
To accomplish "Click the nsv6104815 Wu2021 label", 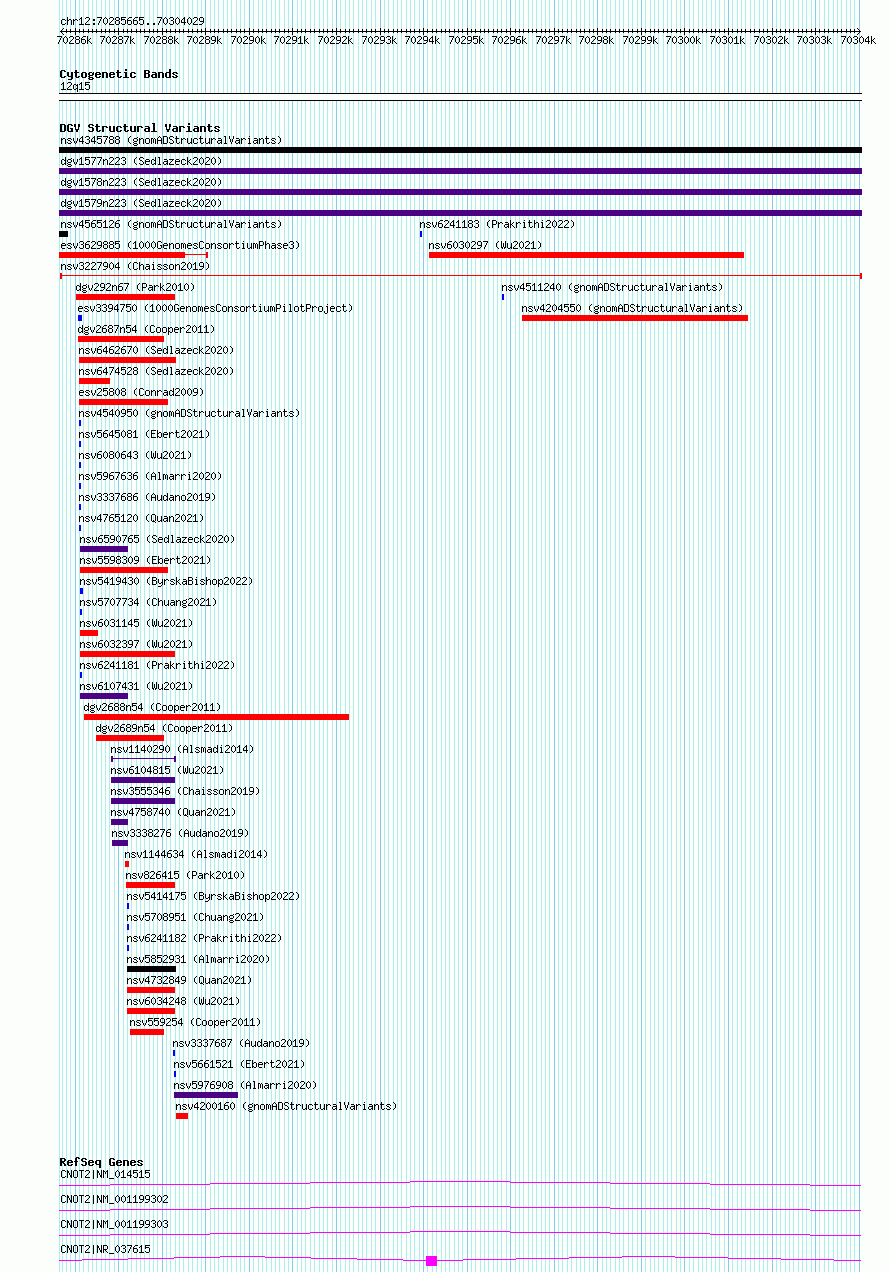I will [168, 770].
